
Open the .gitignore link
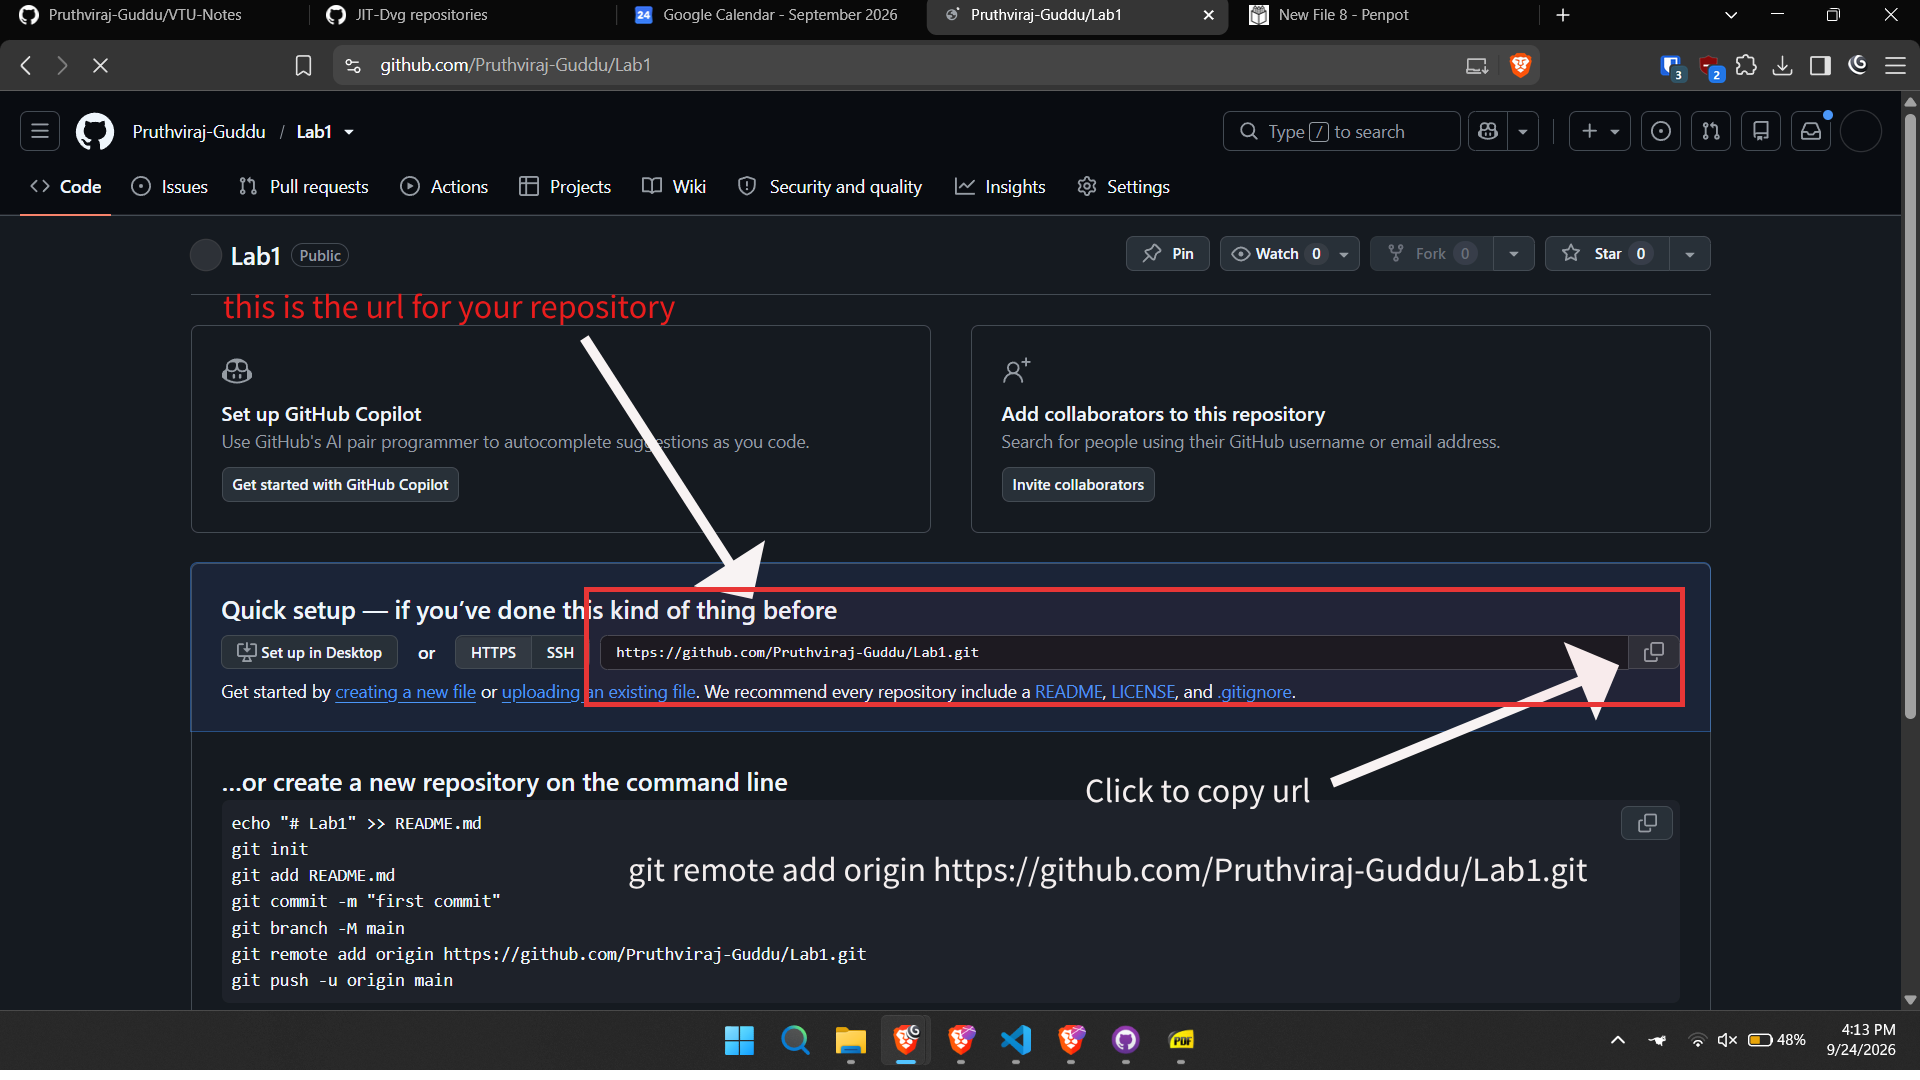pyautogui.click(x=1255, y=692)
